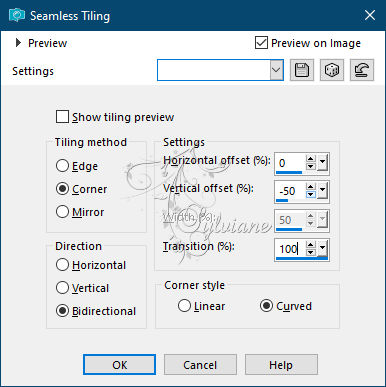Increase Transition value with up arrow
The width and height of the screenshot is (386, 387).
(311, 245)
